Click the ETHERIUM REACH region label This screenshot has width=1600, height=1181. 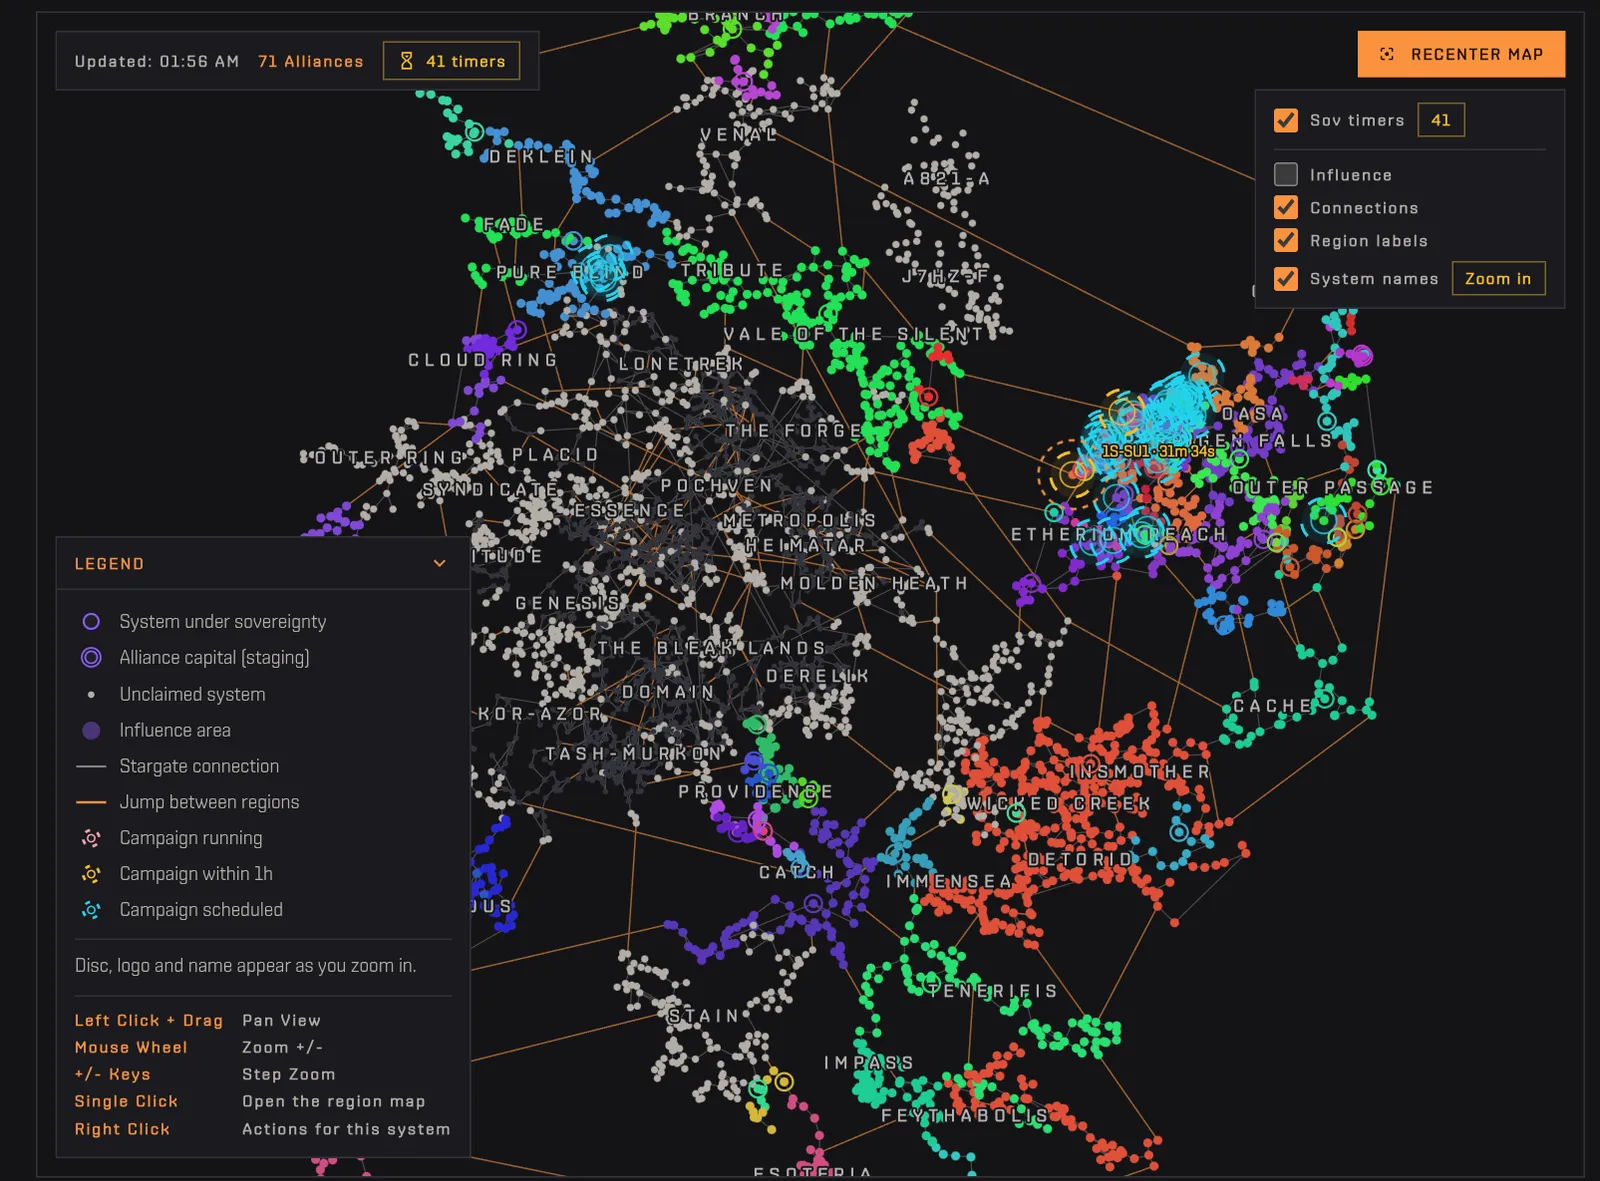pyautogui.click(x=1118, y=535)
